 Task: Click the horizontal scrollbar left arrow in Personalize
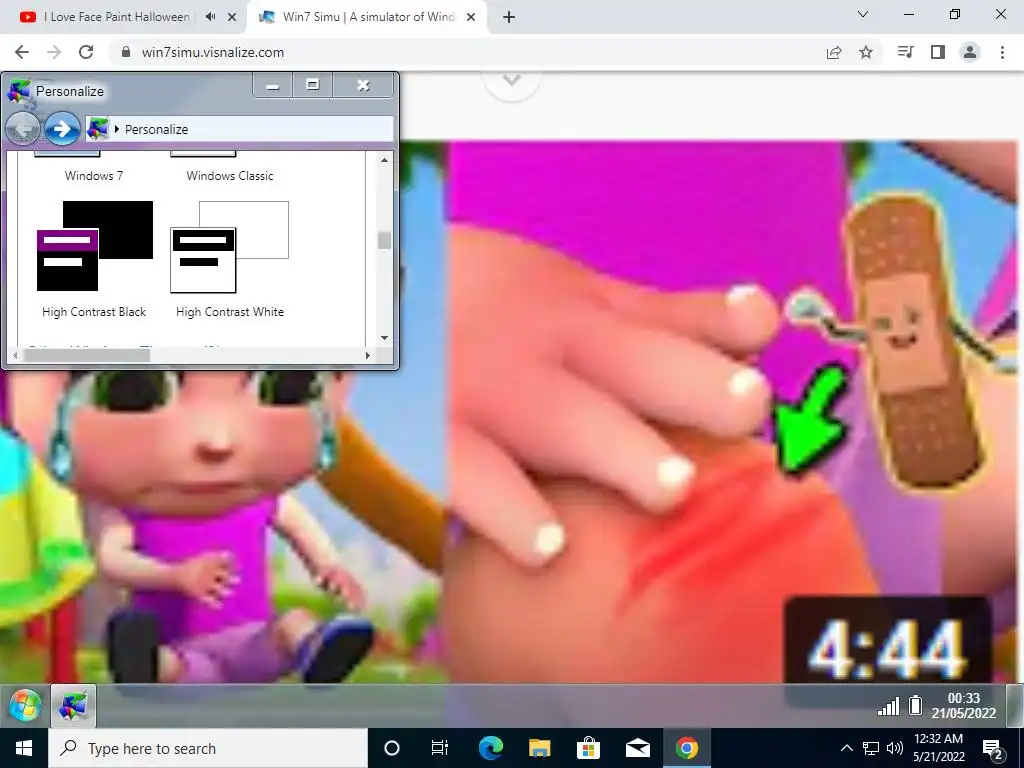[16, 355]
